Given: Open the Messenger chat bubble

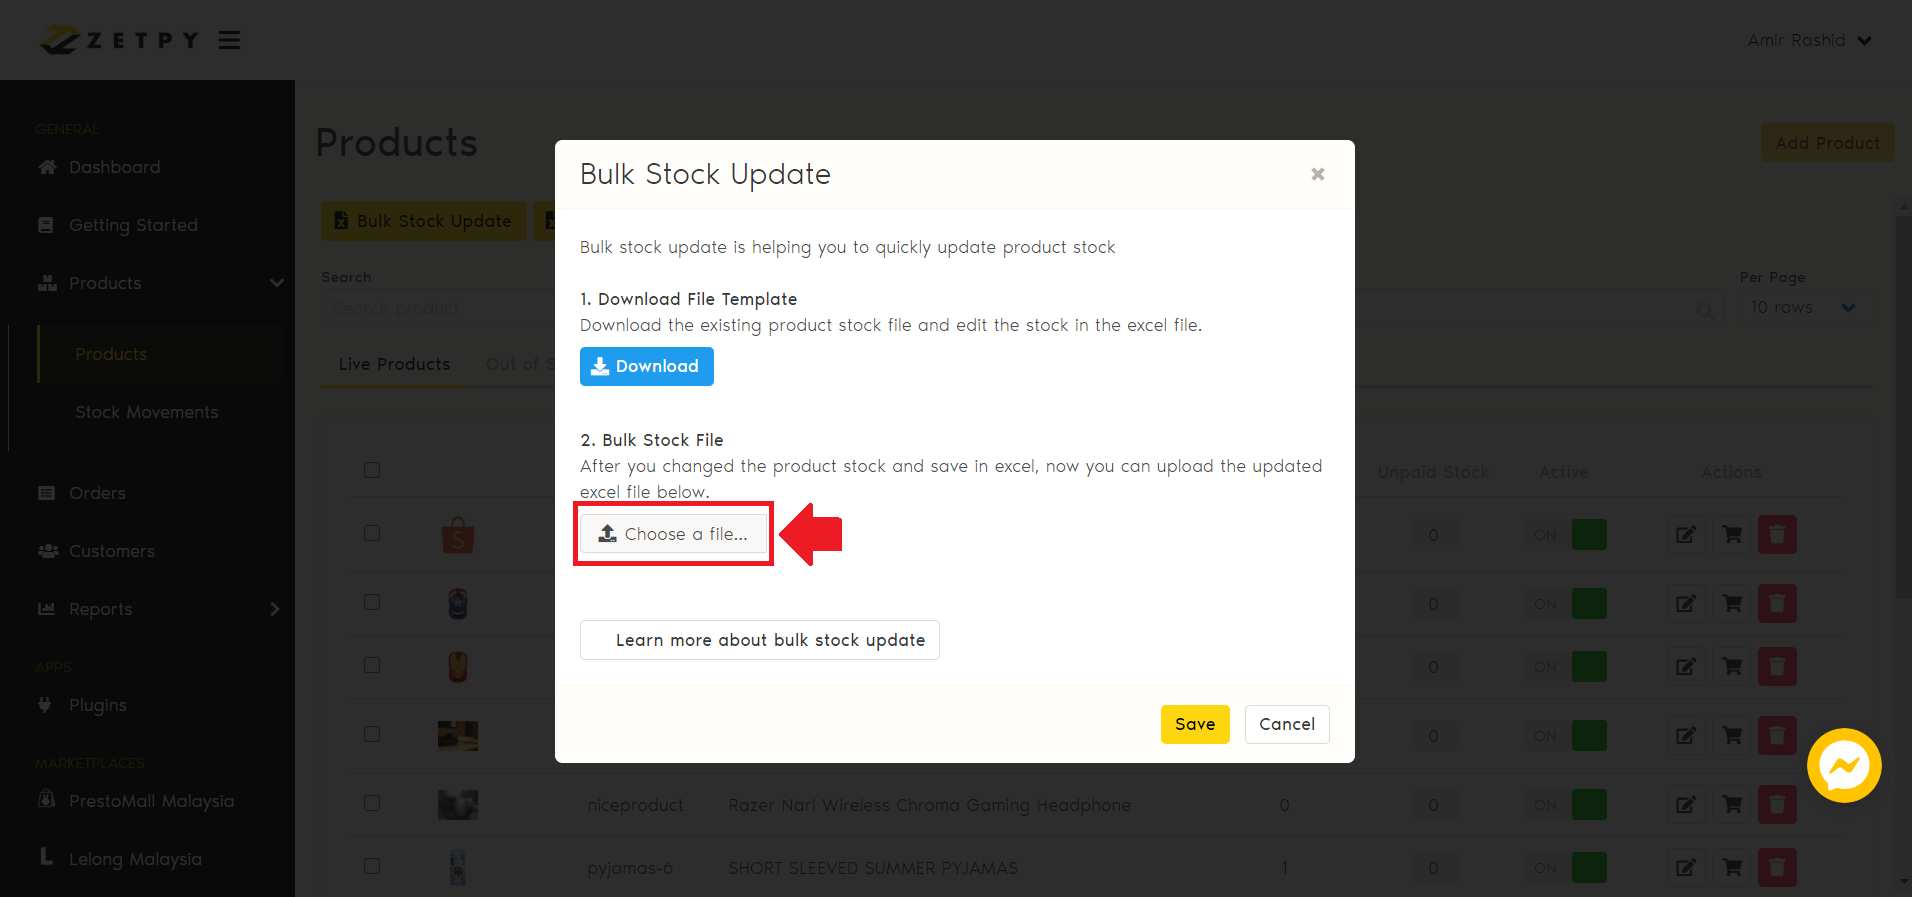Looking at the screenshot, I should 1844,765.
